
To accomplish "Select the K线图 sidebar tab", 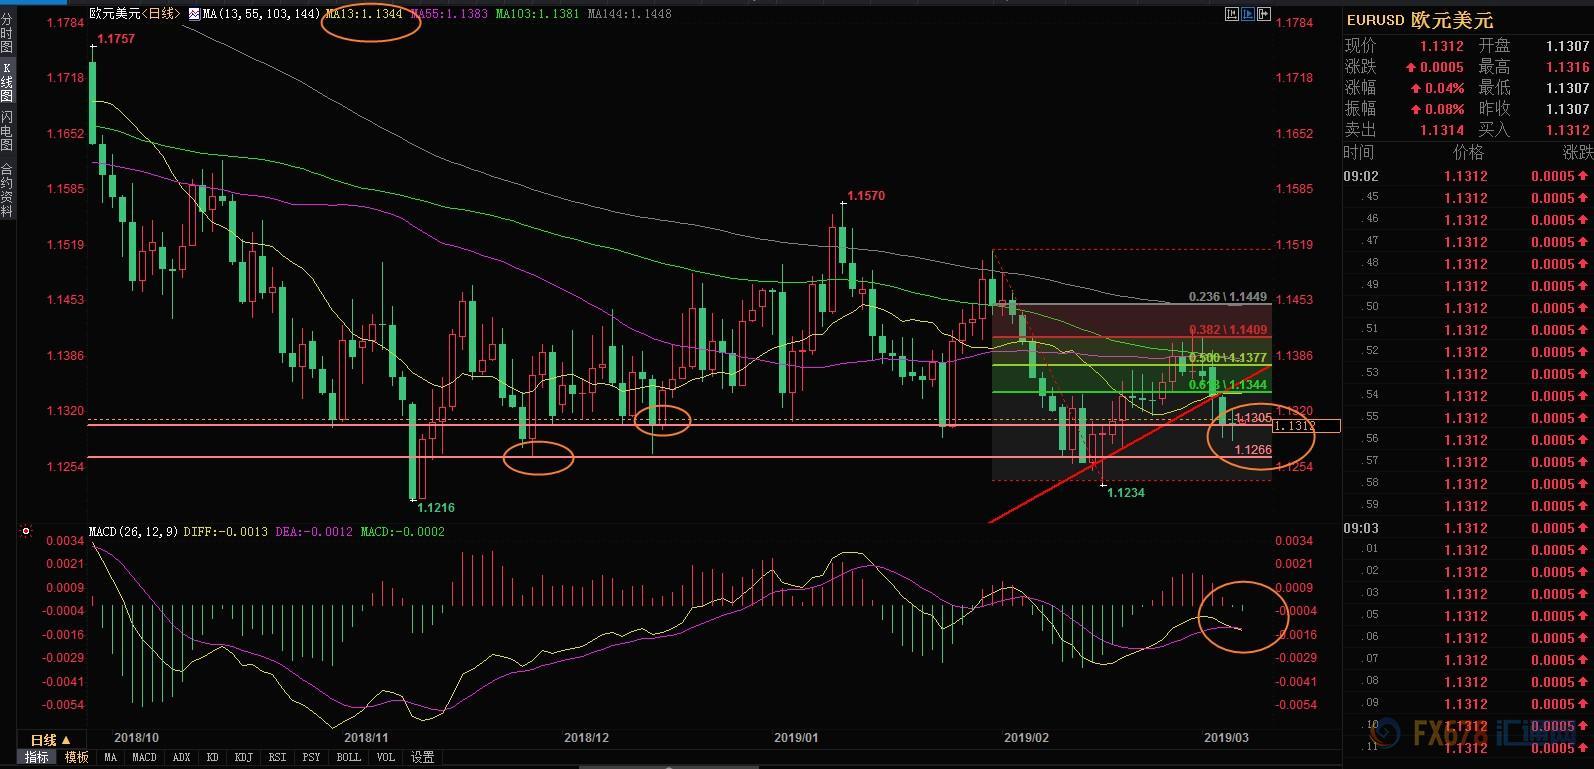I will pyautogui.click(x=7, y=82).
